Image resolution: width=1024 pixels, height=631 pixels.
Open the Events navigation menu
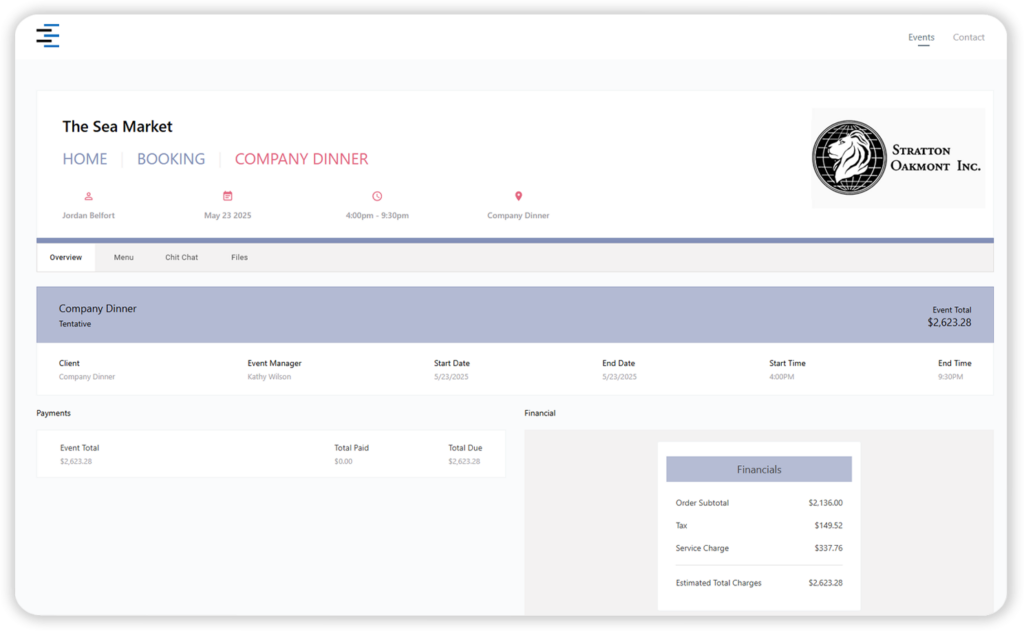click(921, 37)
